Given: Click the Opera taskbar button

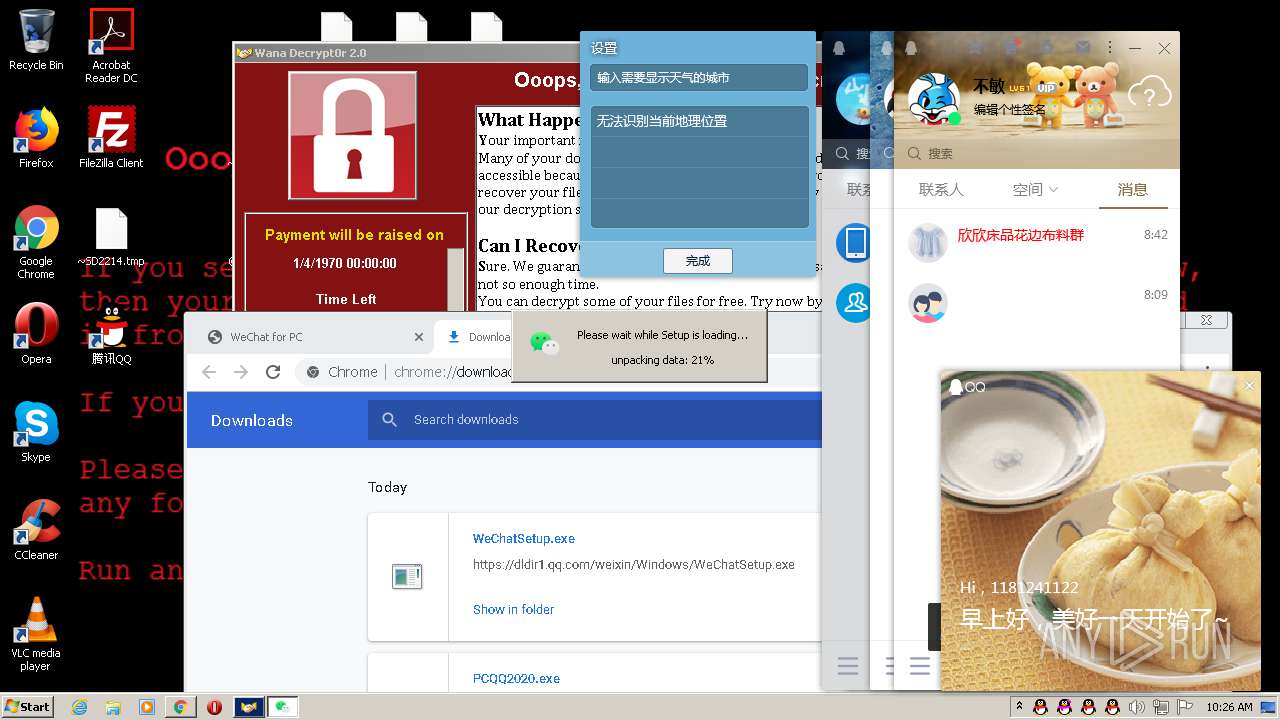Looking at the screenshot, I should click(215, 707).
